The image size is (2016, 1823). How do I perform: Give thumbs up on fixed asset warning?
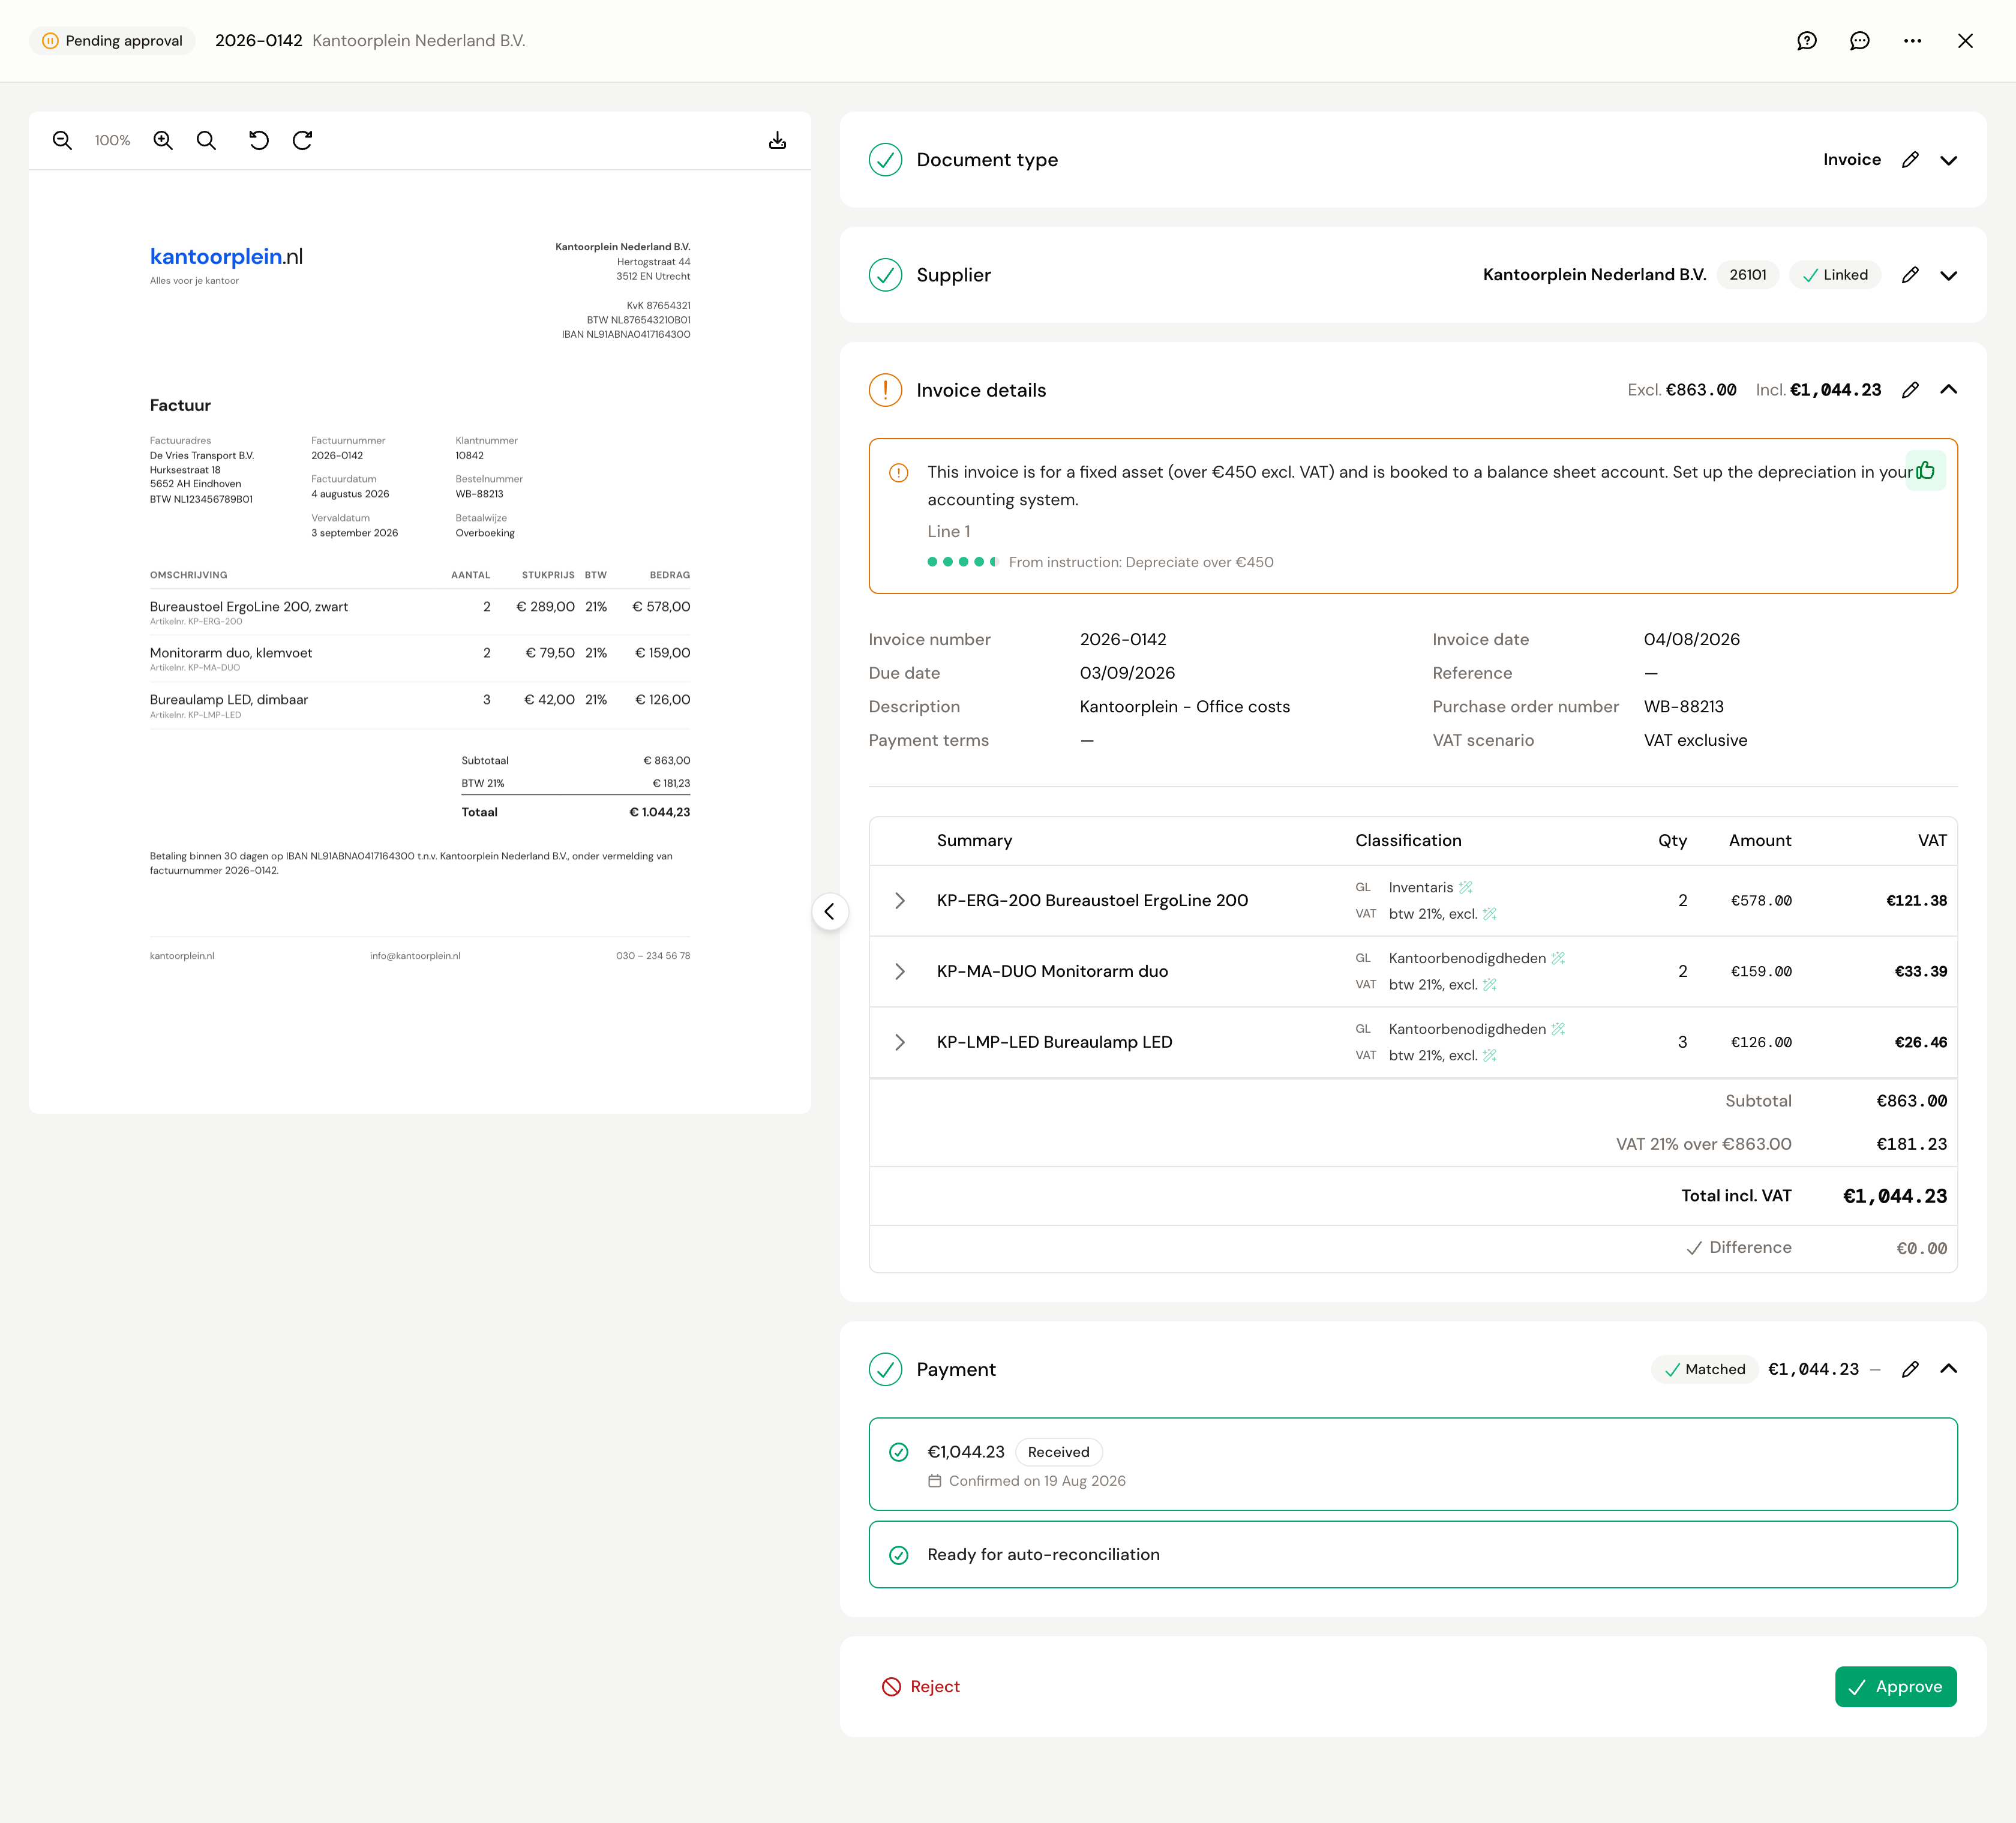click(x=1925, y=471)
